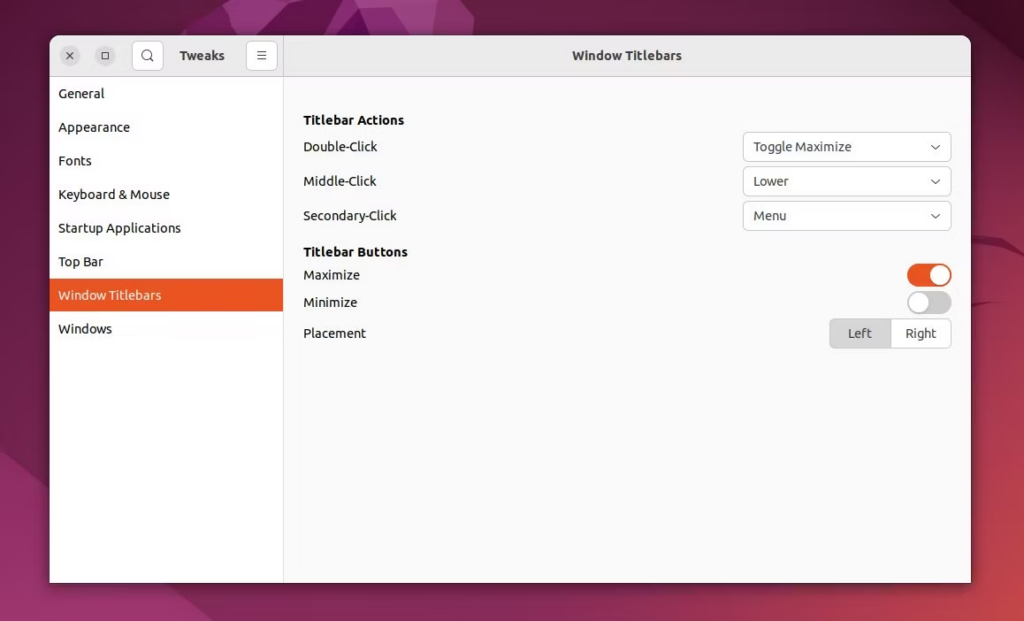1024x621 pixels.
Task: Click the Secondary-Click label
Action: pyautogui.click(x=350, y=216)
